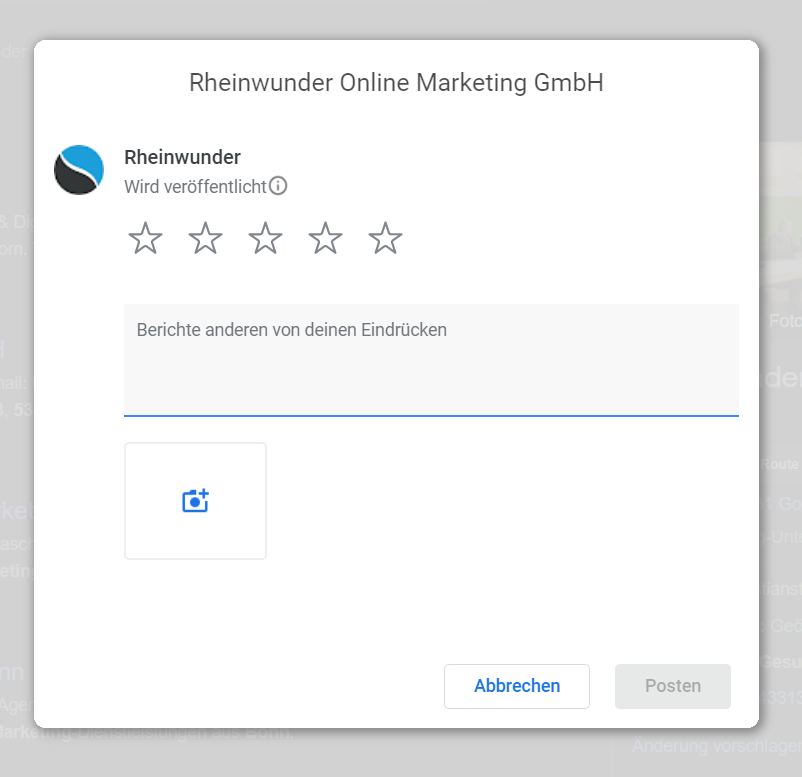Rate with two stars

(x=205, y=238)
